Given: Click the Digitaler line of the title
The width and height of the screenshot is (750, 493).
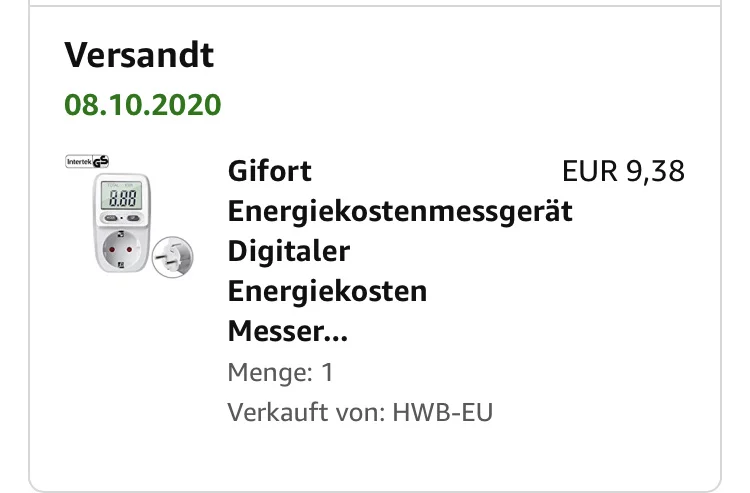Looking at the screenshot, I should pyautogui.click(x=289, y=251).
